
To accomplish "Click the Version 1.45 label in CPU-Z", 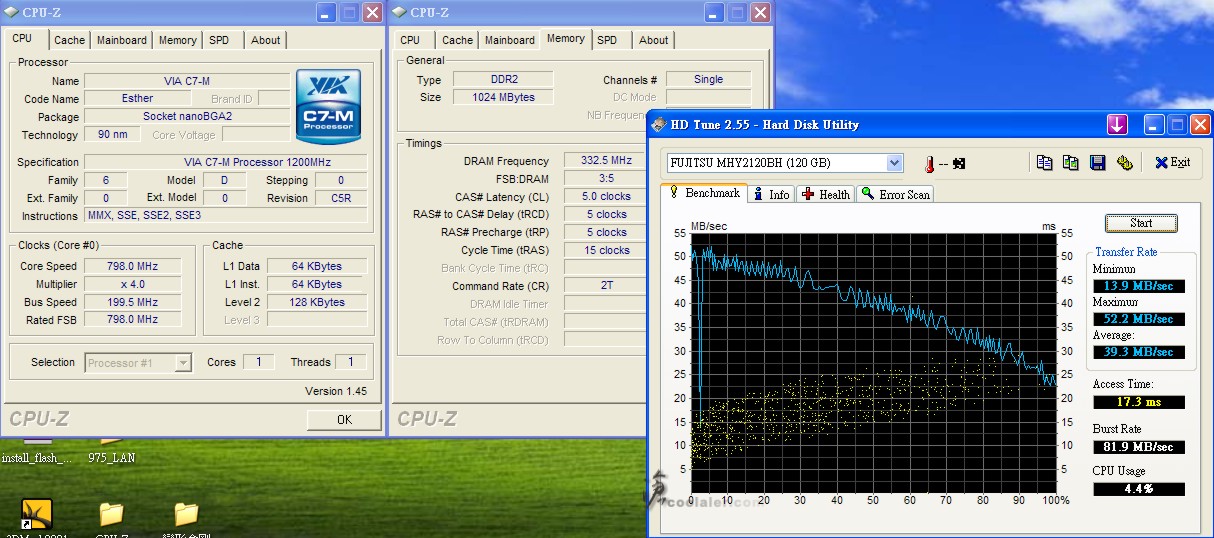I will coord(336,391).
